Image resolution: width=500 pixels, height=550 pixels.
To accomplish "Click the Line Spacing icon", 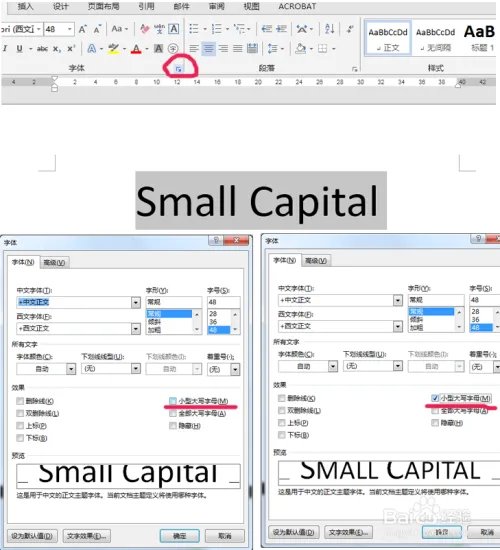I will click(273, 48).
